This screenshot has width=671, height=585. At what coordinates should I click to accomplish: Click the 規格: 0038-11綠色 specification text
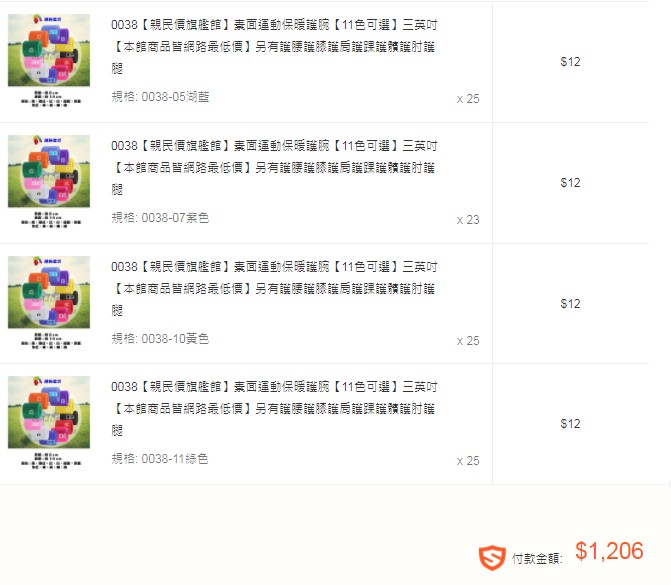tap(160, 459)
